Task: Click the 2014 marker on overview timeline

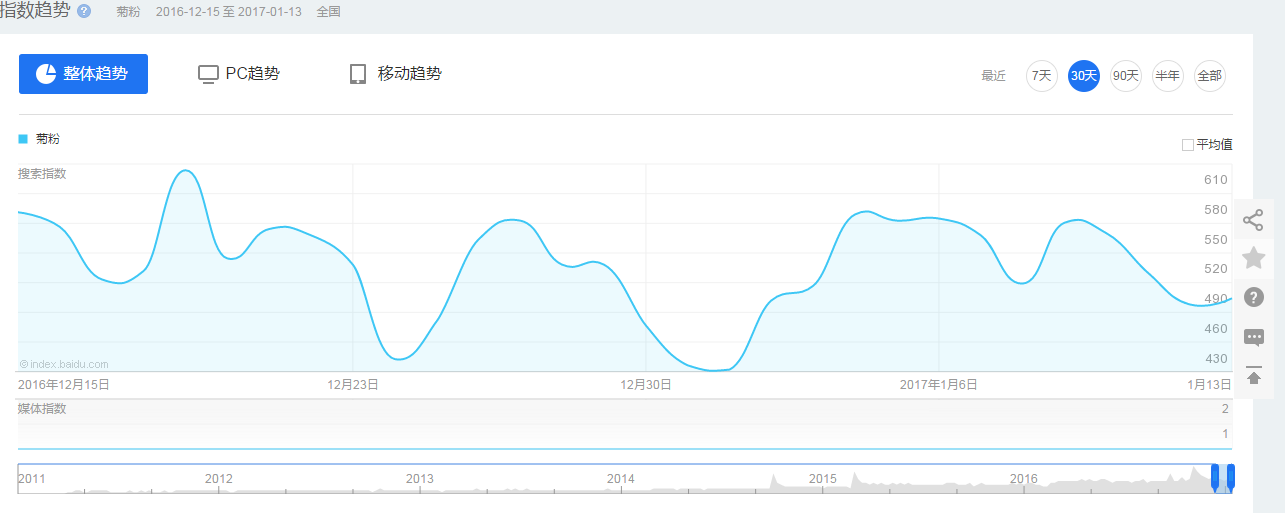Action: point(620,479)
